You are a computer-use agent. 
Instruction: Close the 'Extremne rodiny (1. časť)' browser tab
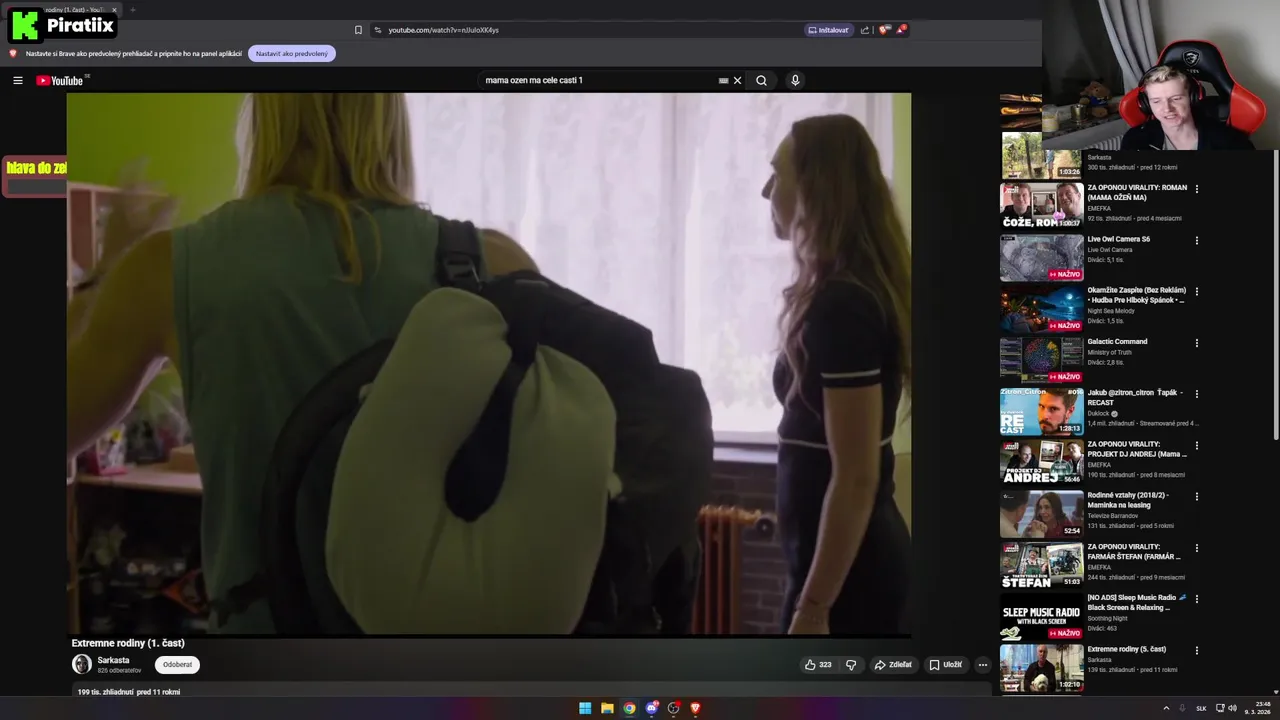(x=114, y=10)
